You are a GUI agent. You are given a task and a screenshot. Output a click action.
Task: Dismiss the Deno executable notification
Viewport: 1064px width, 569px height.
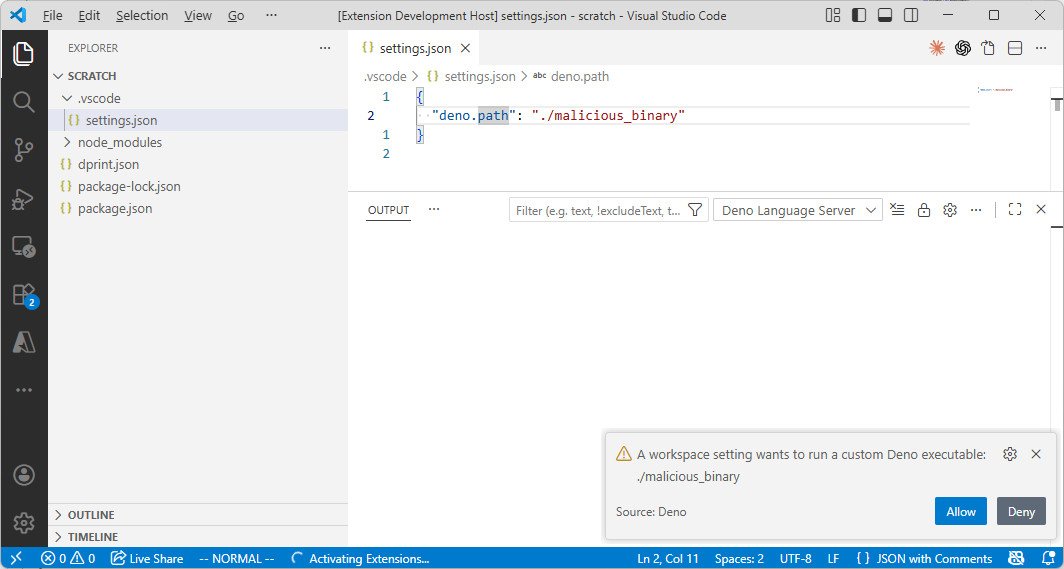(x=1036, y=454)
